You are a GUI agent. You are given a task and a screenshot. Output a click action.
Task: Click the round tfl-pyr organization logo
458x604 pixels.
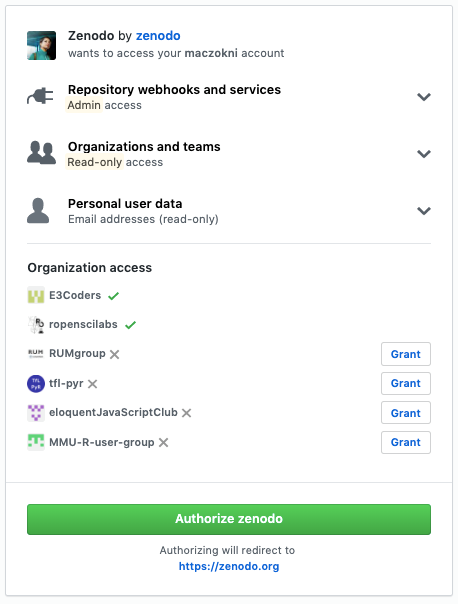click(36, 384)
